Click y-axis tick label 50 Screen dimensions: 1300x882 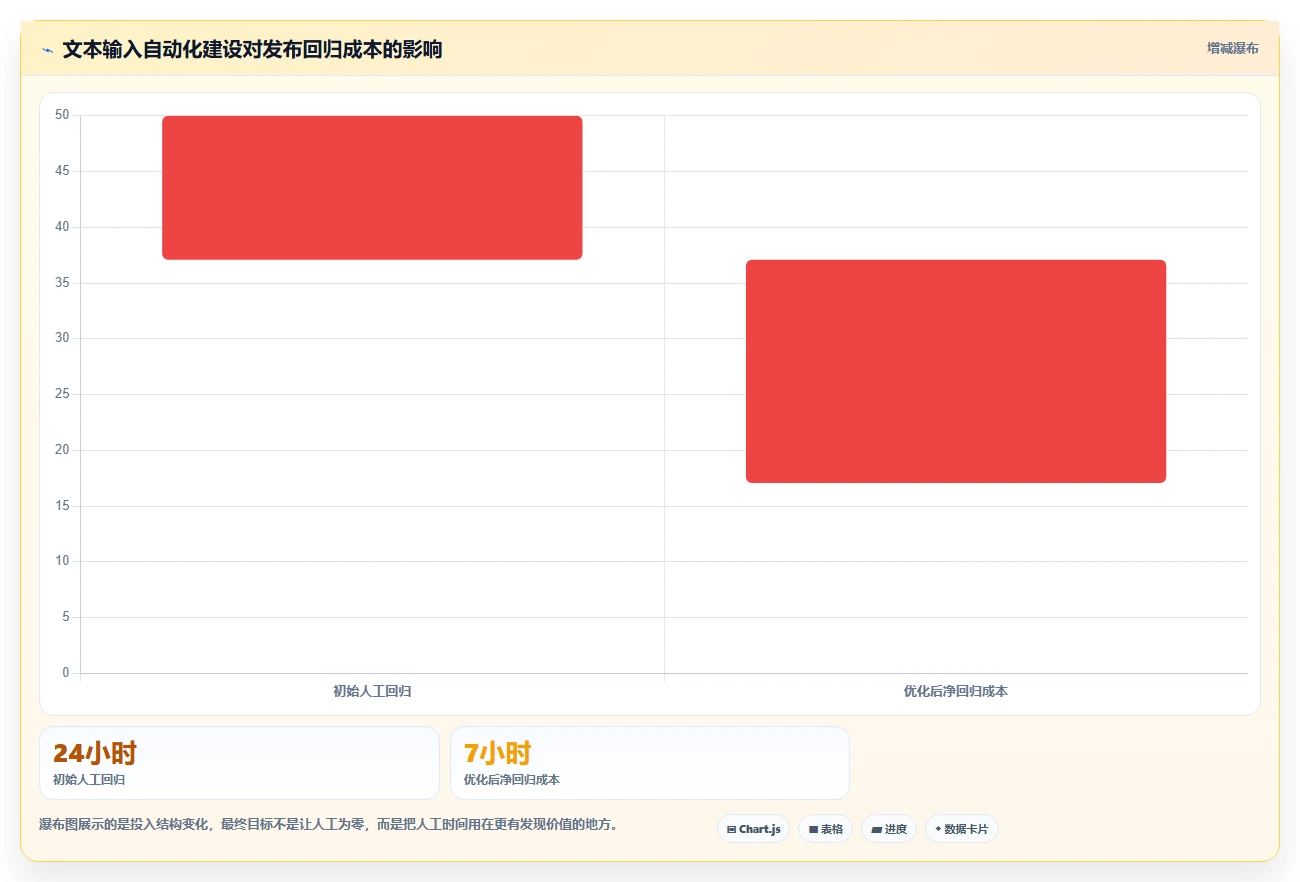tap(62, 115)
